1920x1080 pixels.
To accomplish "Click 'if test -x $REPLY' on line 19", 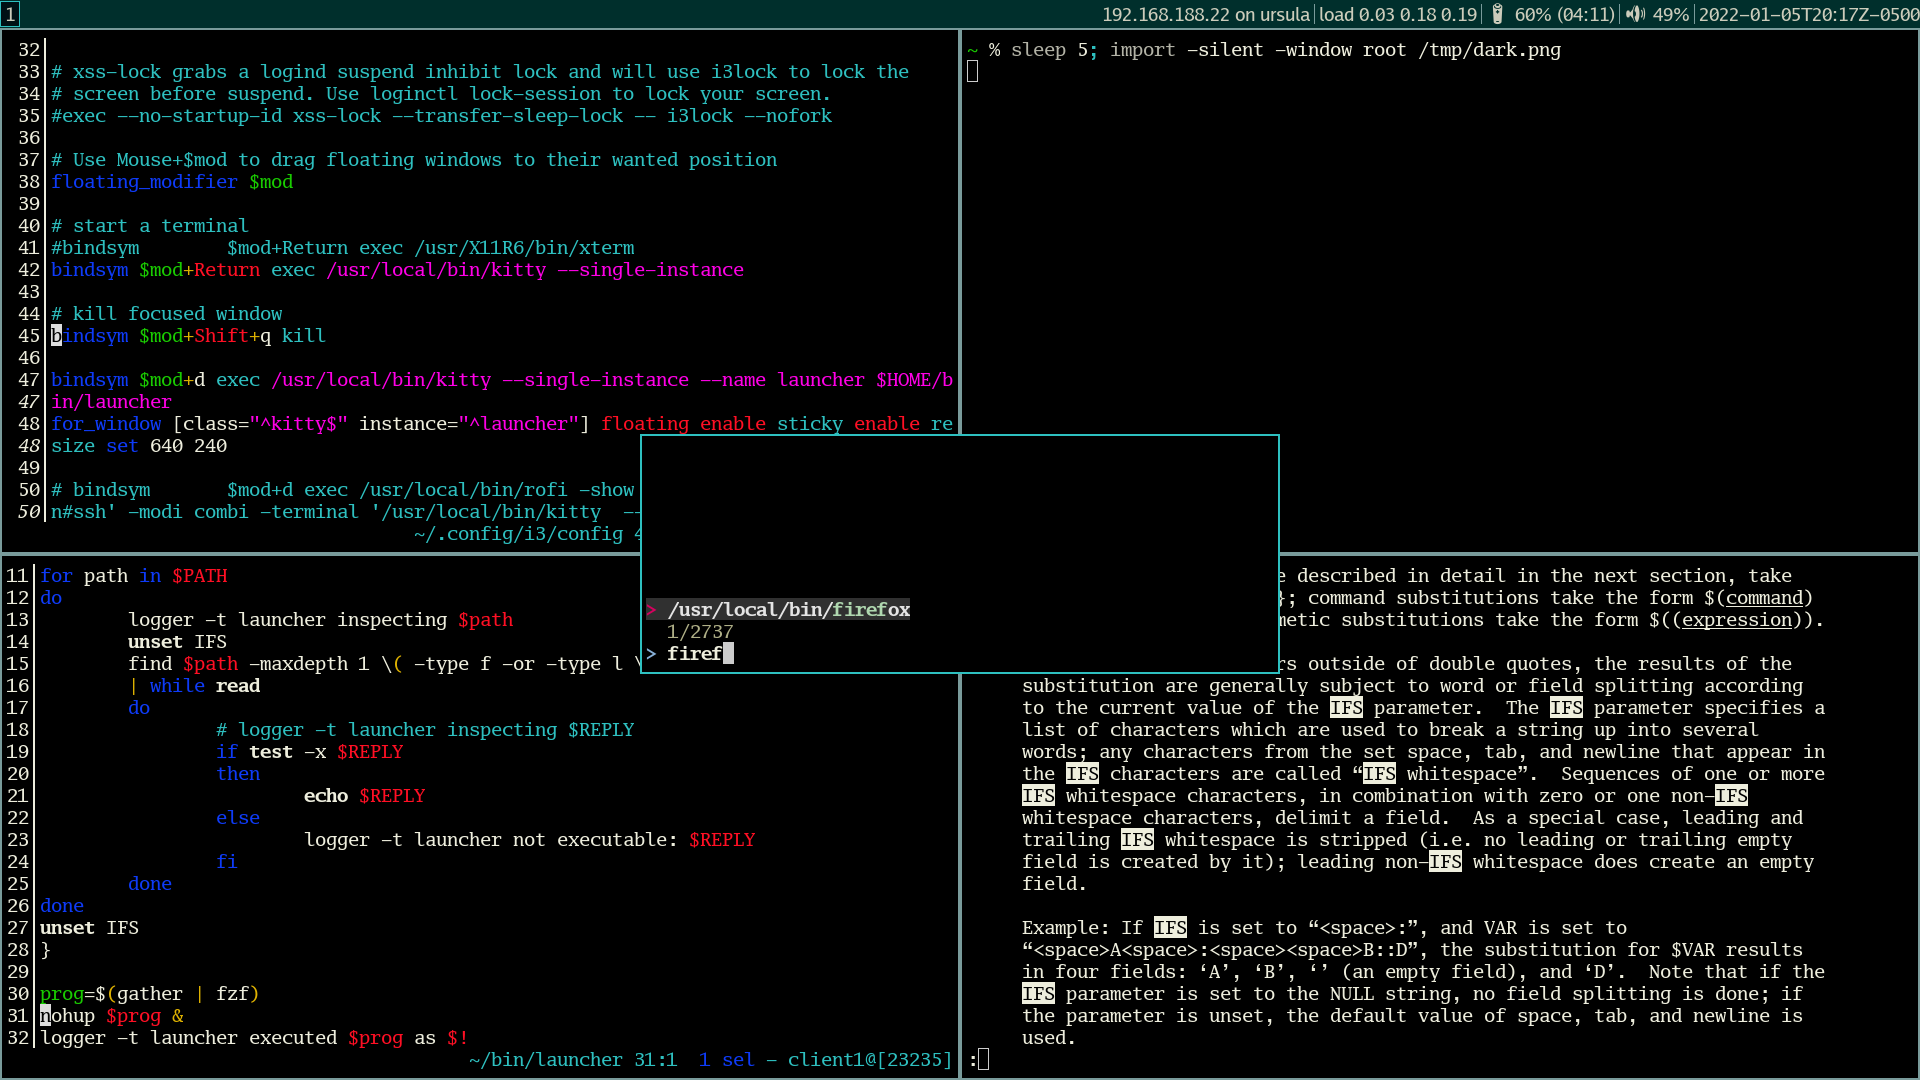I will pyautogui.click(x=310, y=752).
